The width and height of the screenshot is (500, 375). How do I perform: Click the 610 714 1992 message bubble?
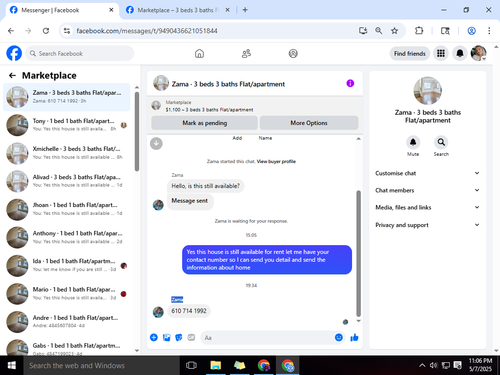(x=189, y=311)
